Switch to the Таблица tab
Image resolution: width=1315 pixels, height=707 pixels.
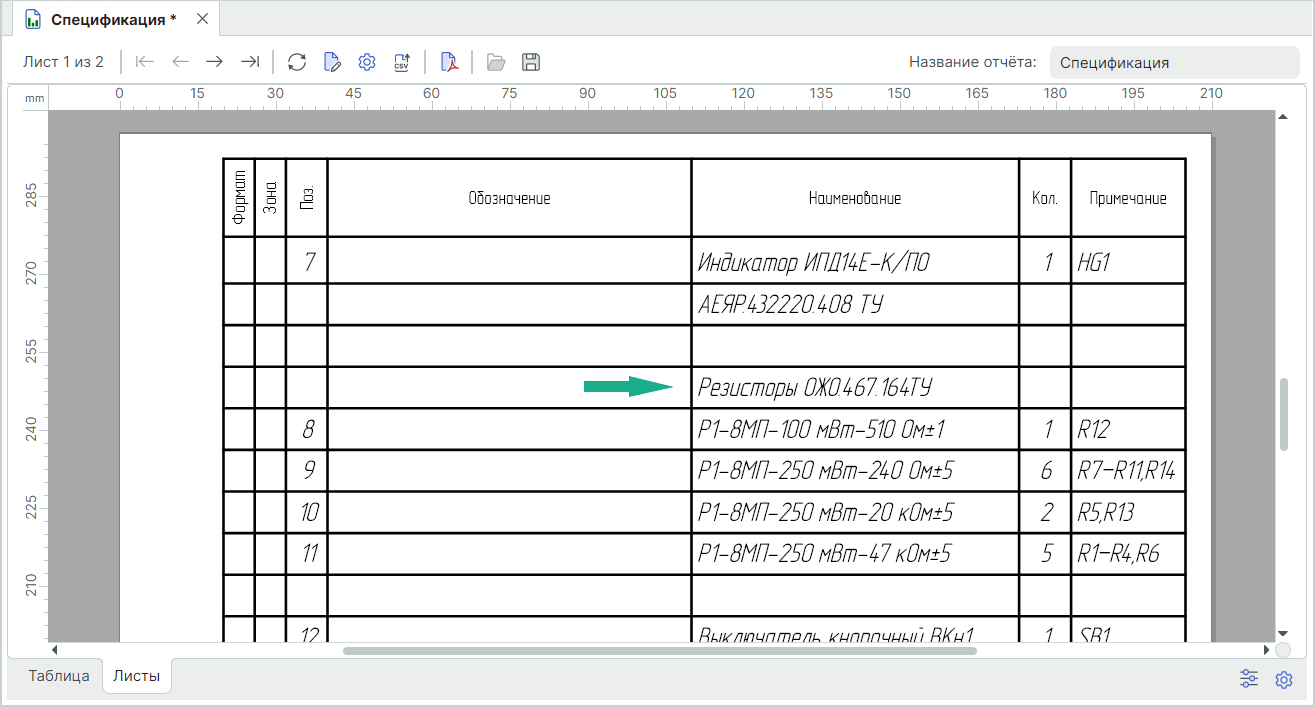pyautogui.click(x=59, y=675)
